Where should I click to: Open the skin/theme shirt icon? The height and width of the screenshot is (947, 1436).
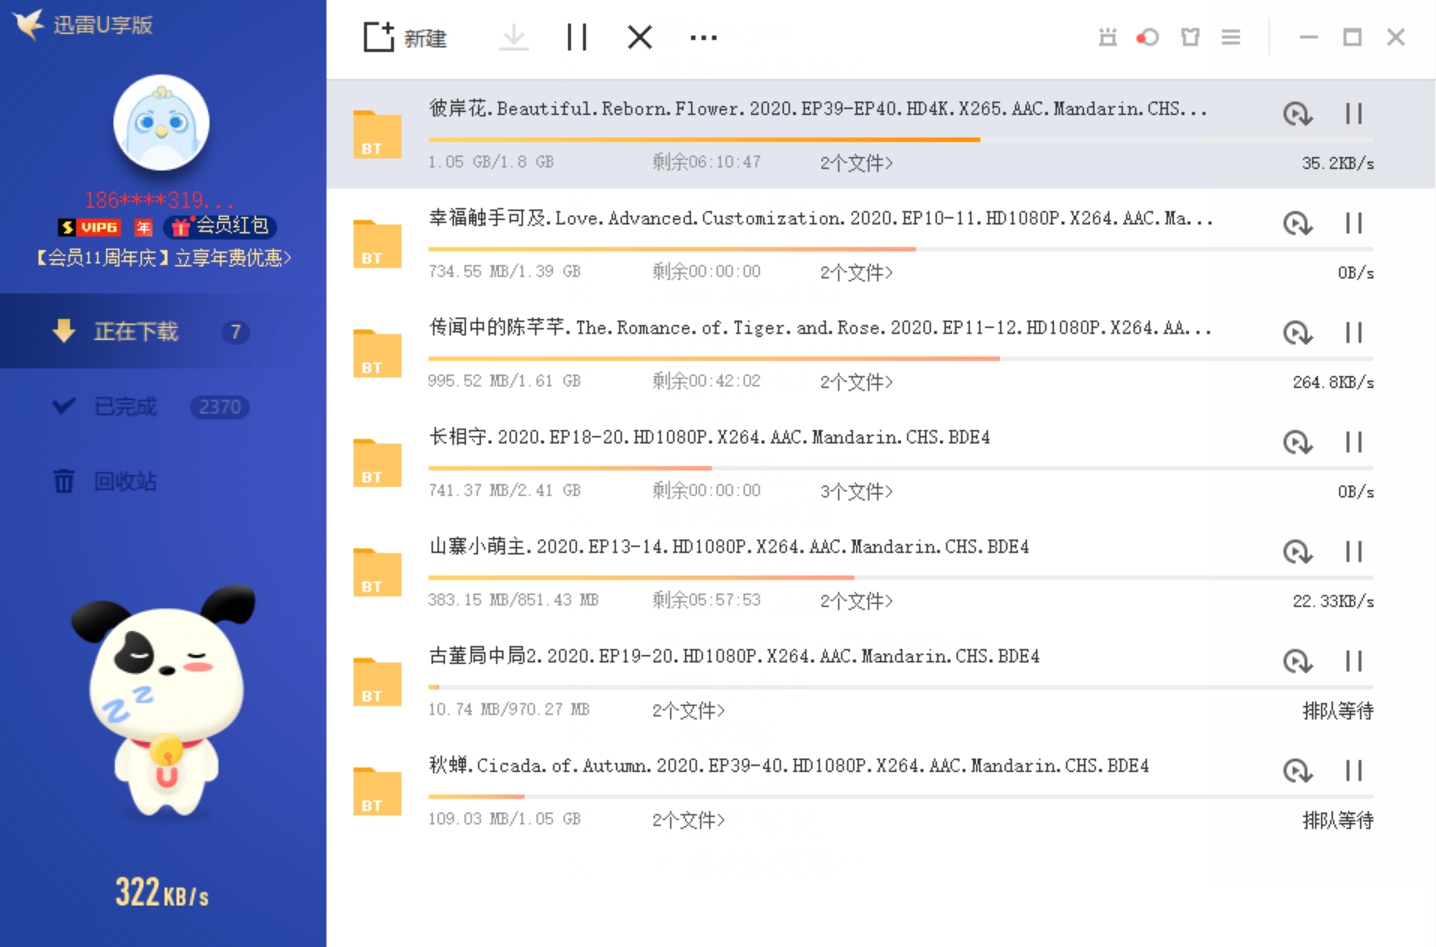pos(1190,37)
